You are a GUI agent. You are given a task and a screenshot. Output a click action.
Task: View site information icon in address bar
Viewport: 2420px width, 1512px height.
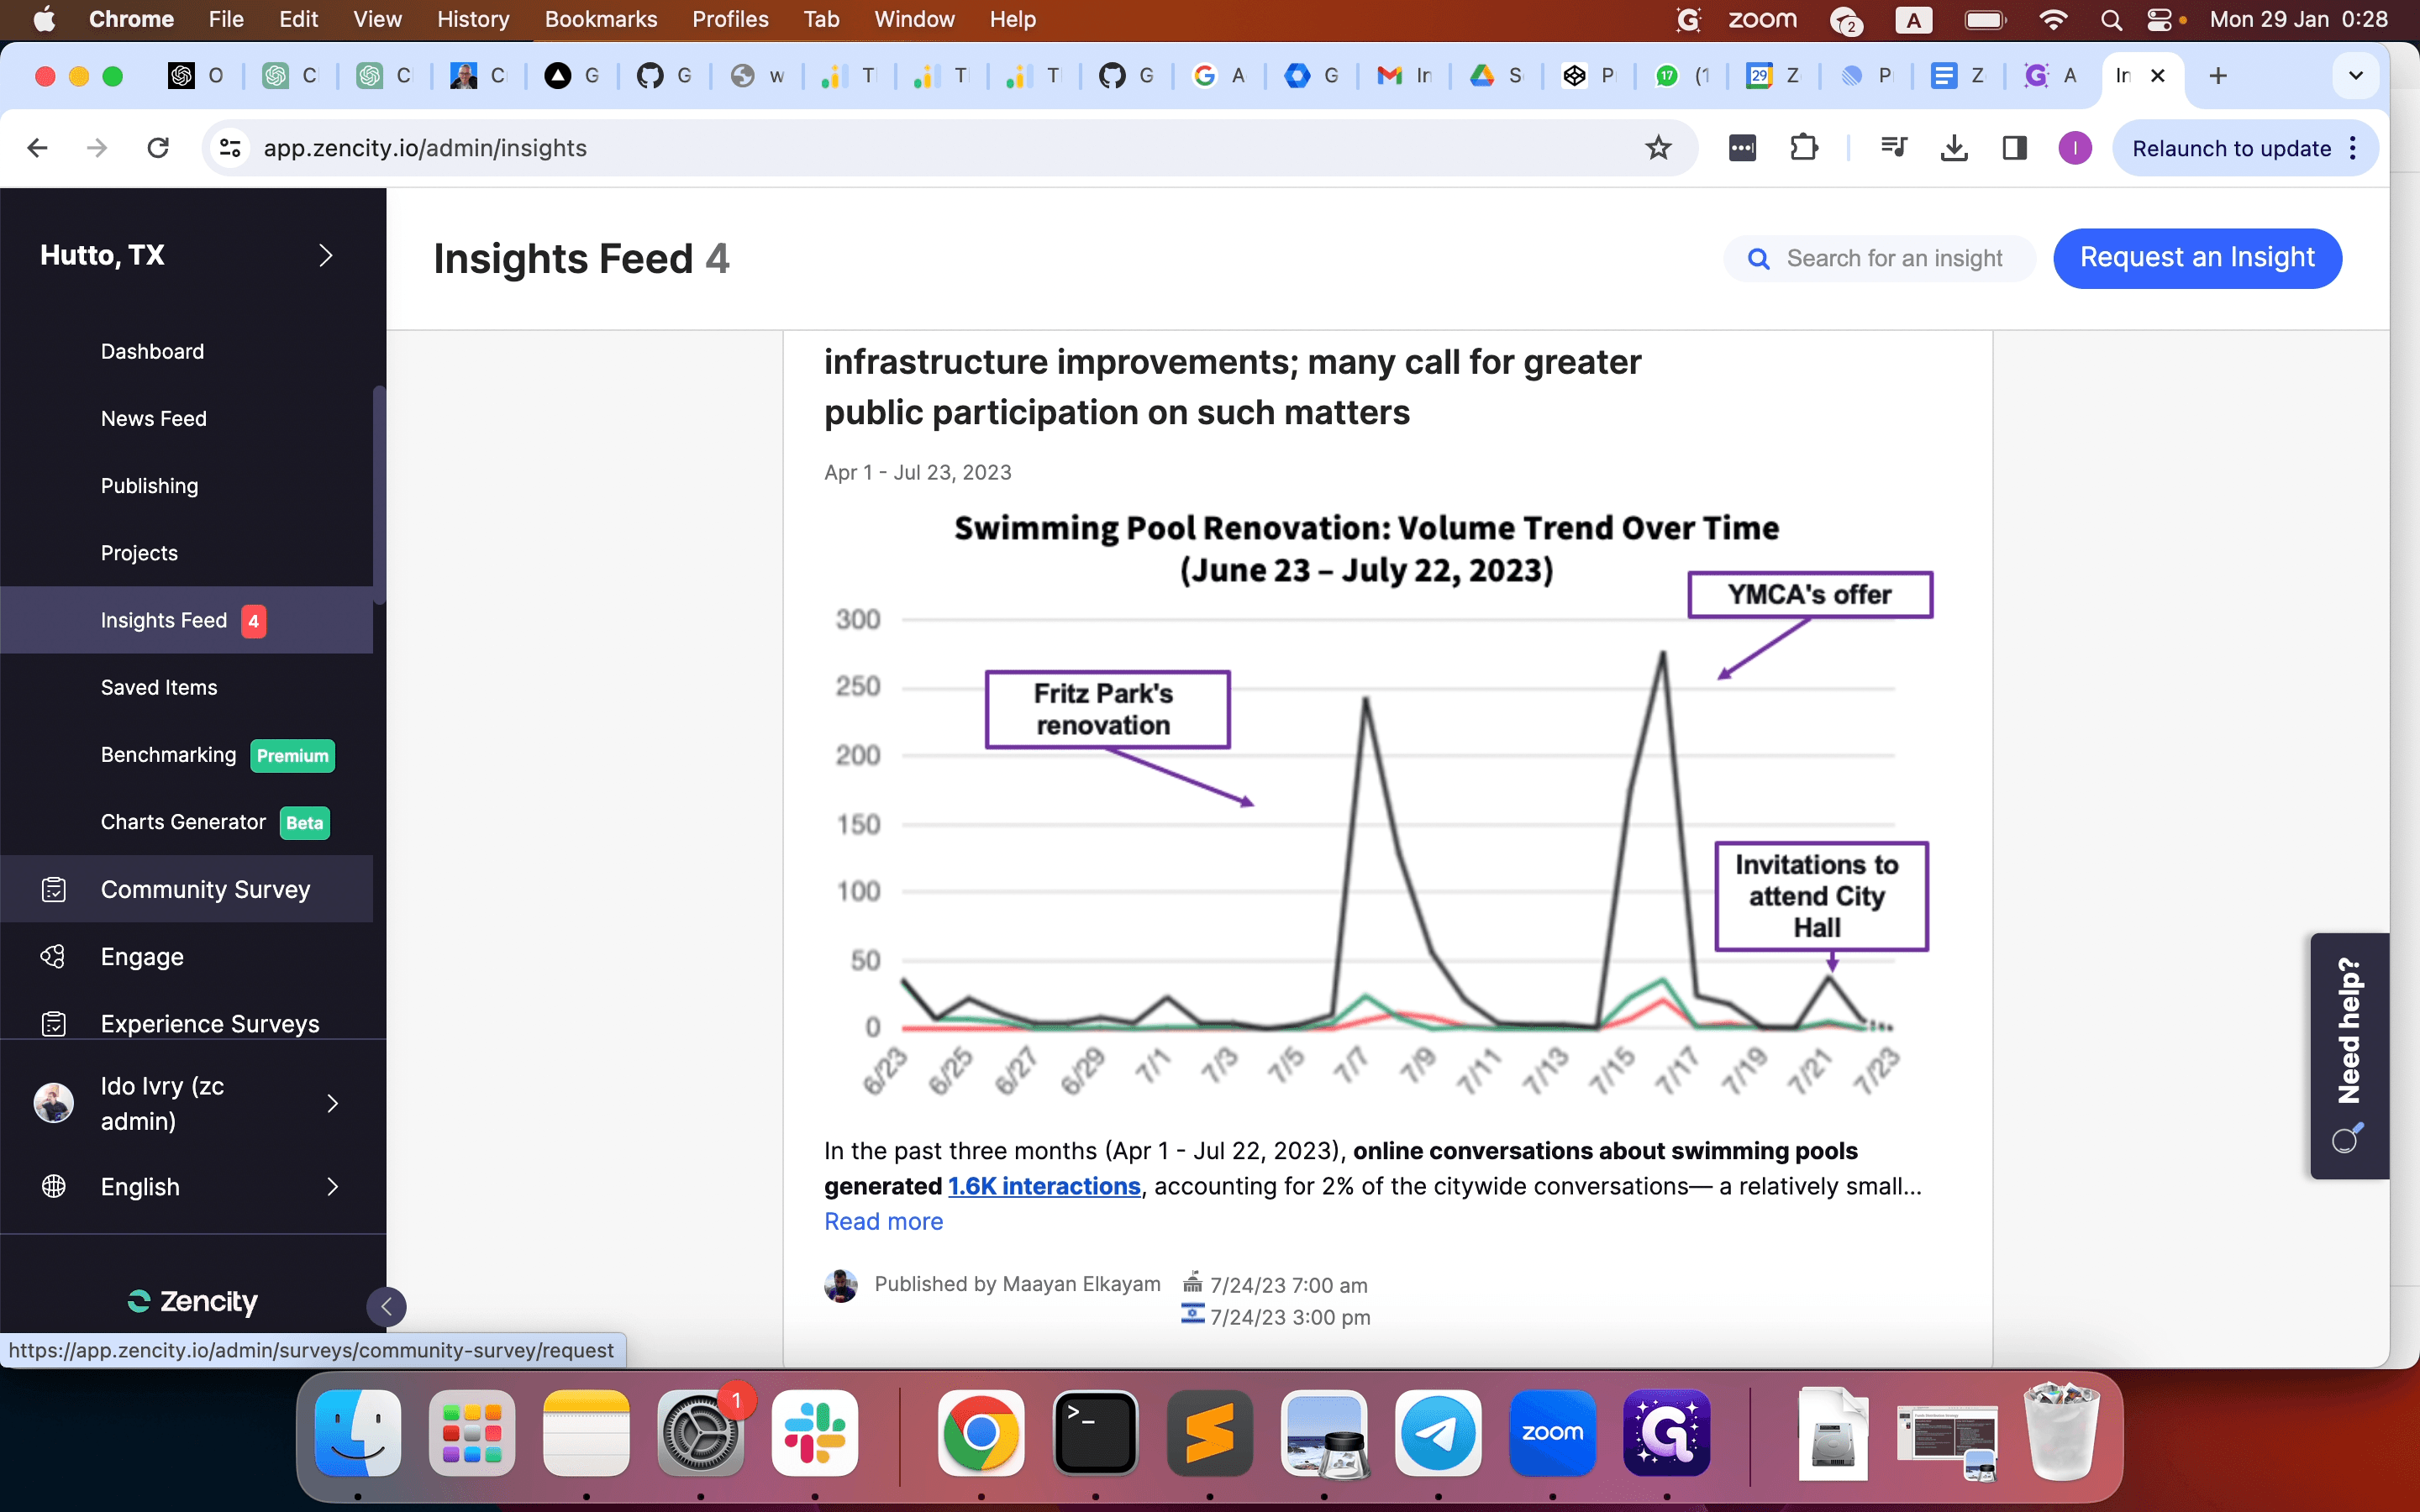click(230, 148)
